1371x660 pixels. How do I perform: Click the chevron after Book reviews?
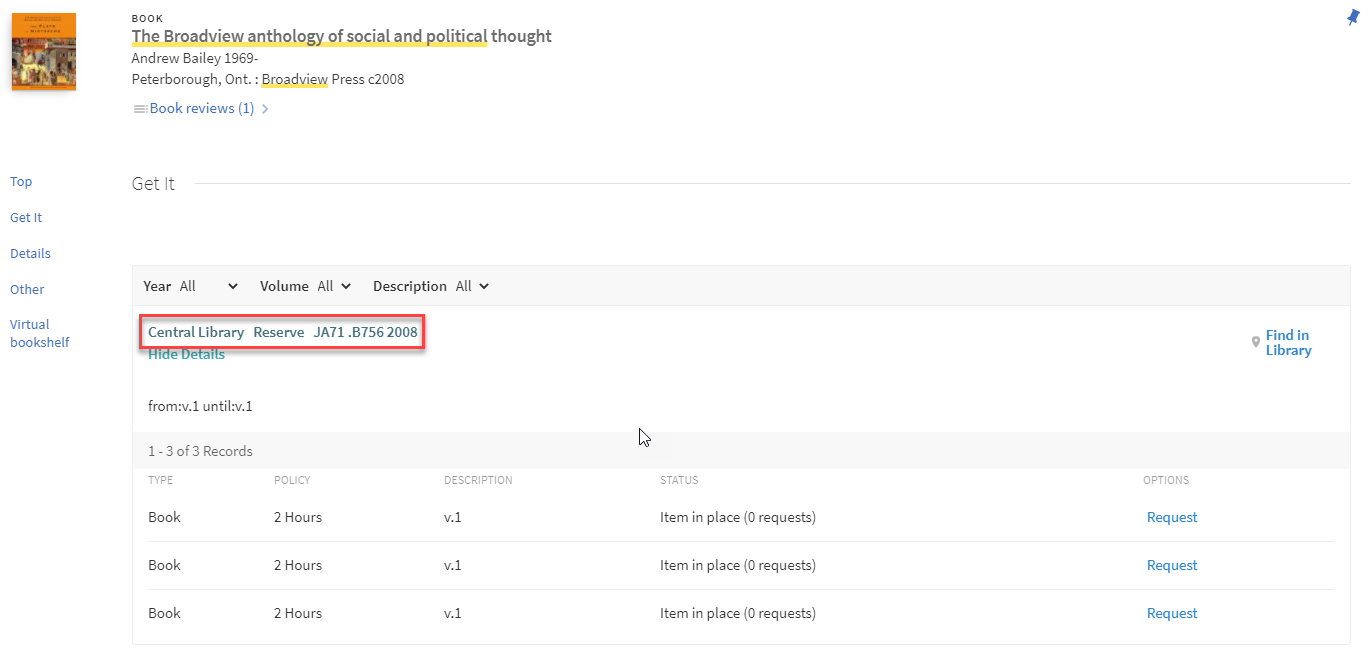point(265,109)
